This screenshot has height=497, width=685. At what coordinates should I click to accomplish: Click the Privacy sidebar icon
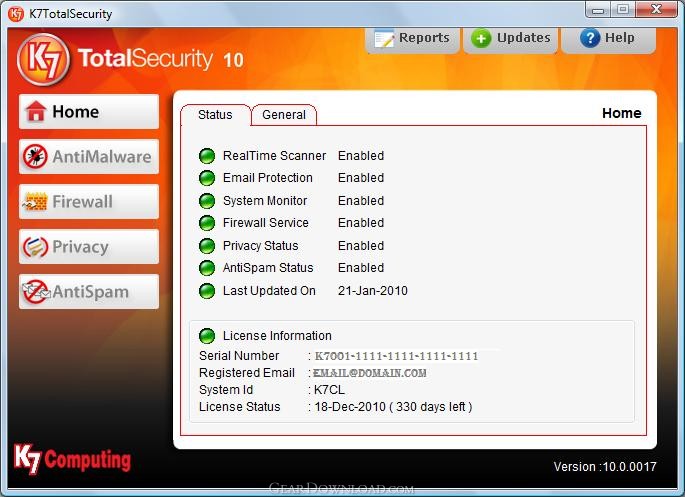(x=35, y=247)
